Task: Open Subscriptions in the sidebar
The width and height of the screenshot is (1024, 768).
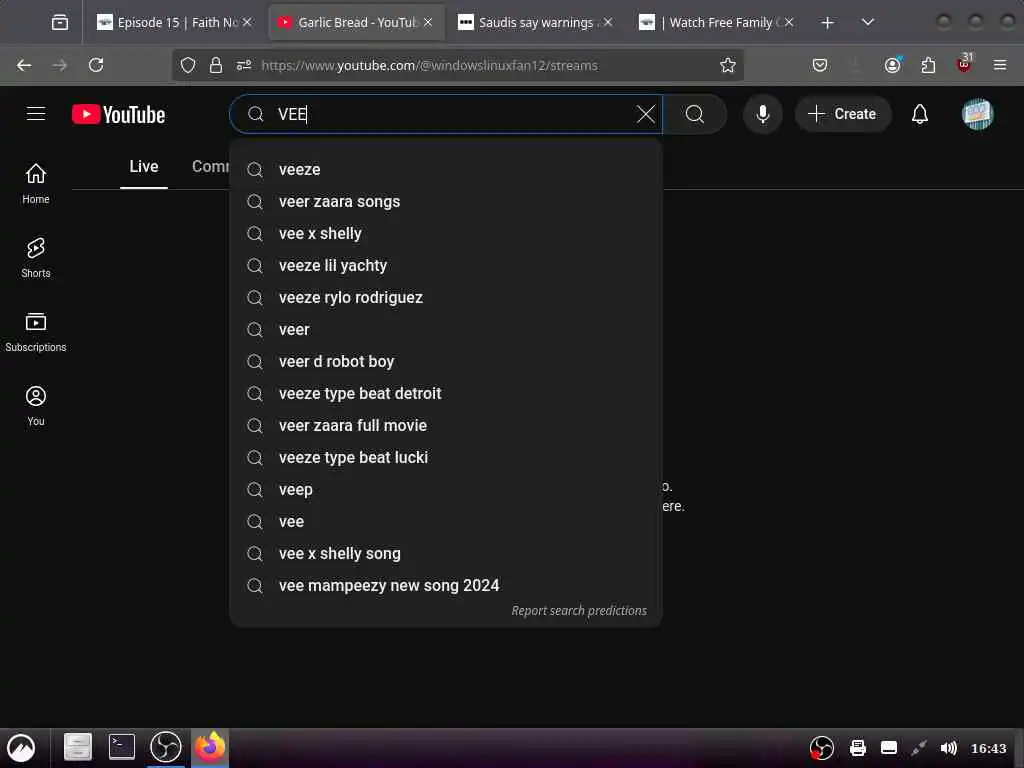Action: tap(36, 332)
